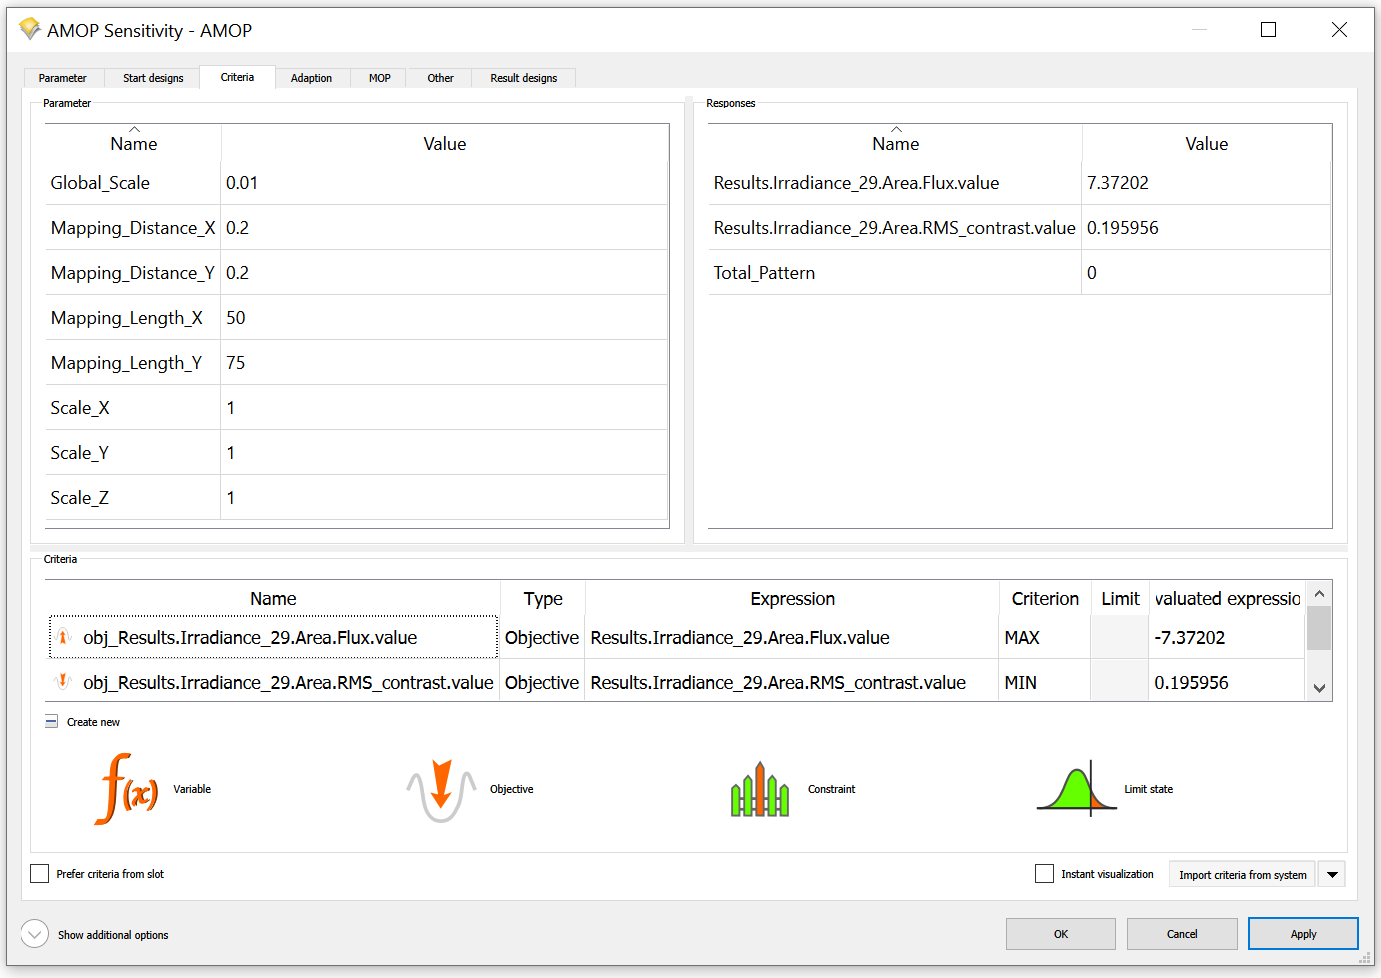1381x978 pixels.
Task: Click the Mapping_Length_X value 50
Action: pos(236,318)
